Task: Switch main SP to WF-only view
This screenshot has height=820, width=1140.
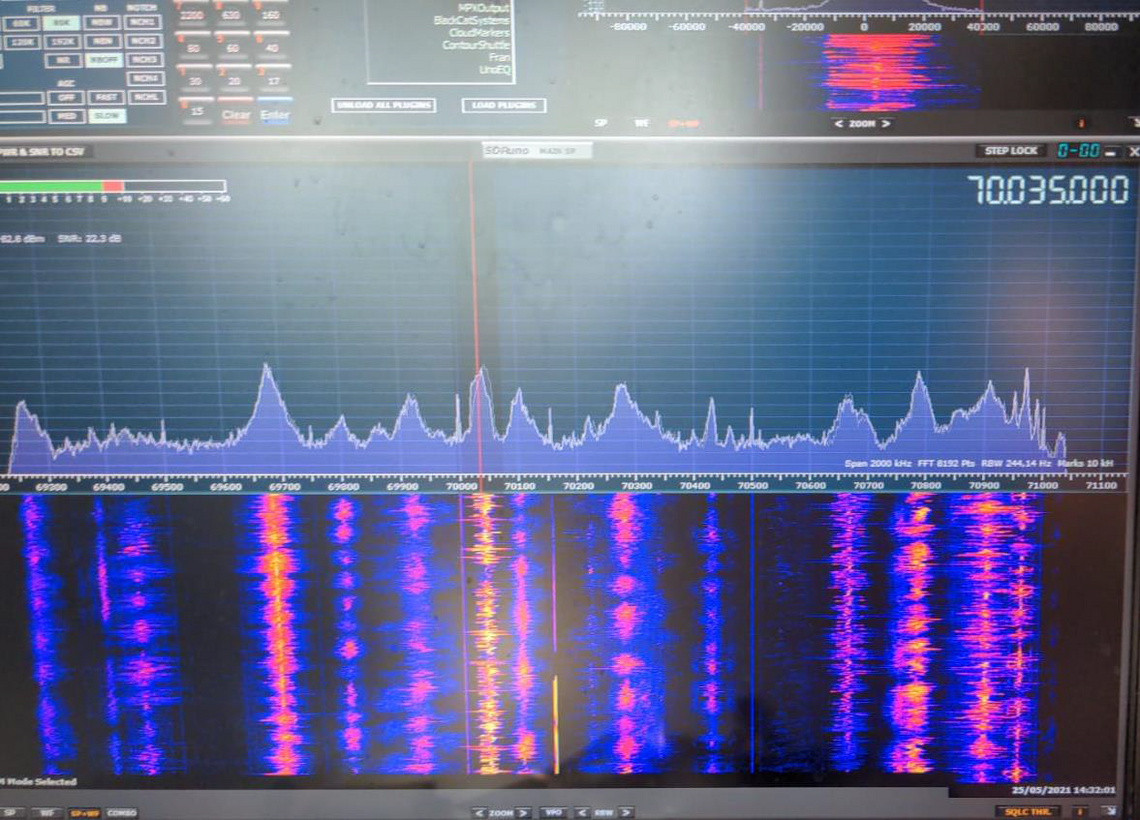Action: coord(47,813)
